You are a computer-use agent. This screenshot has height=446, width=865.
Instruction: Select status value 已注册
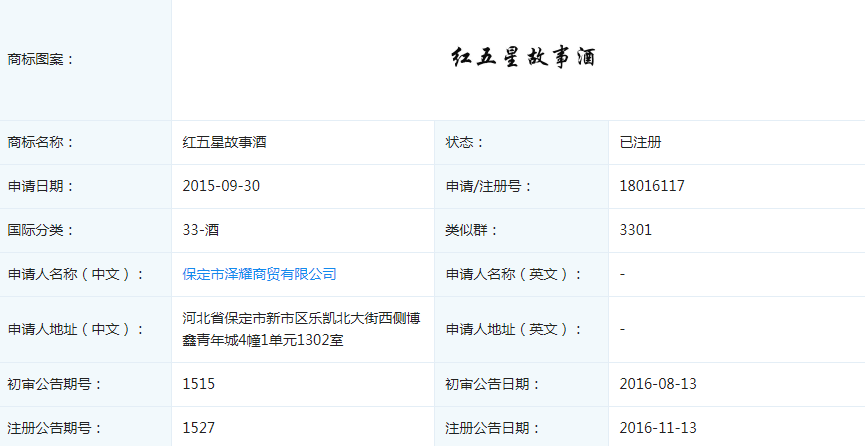click(640, 142)
